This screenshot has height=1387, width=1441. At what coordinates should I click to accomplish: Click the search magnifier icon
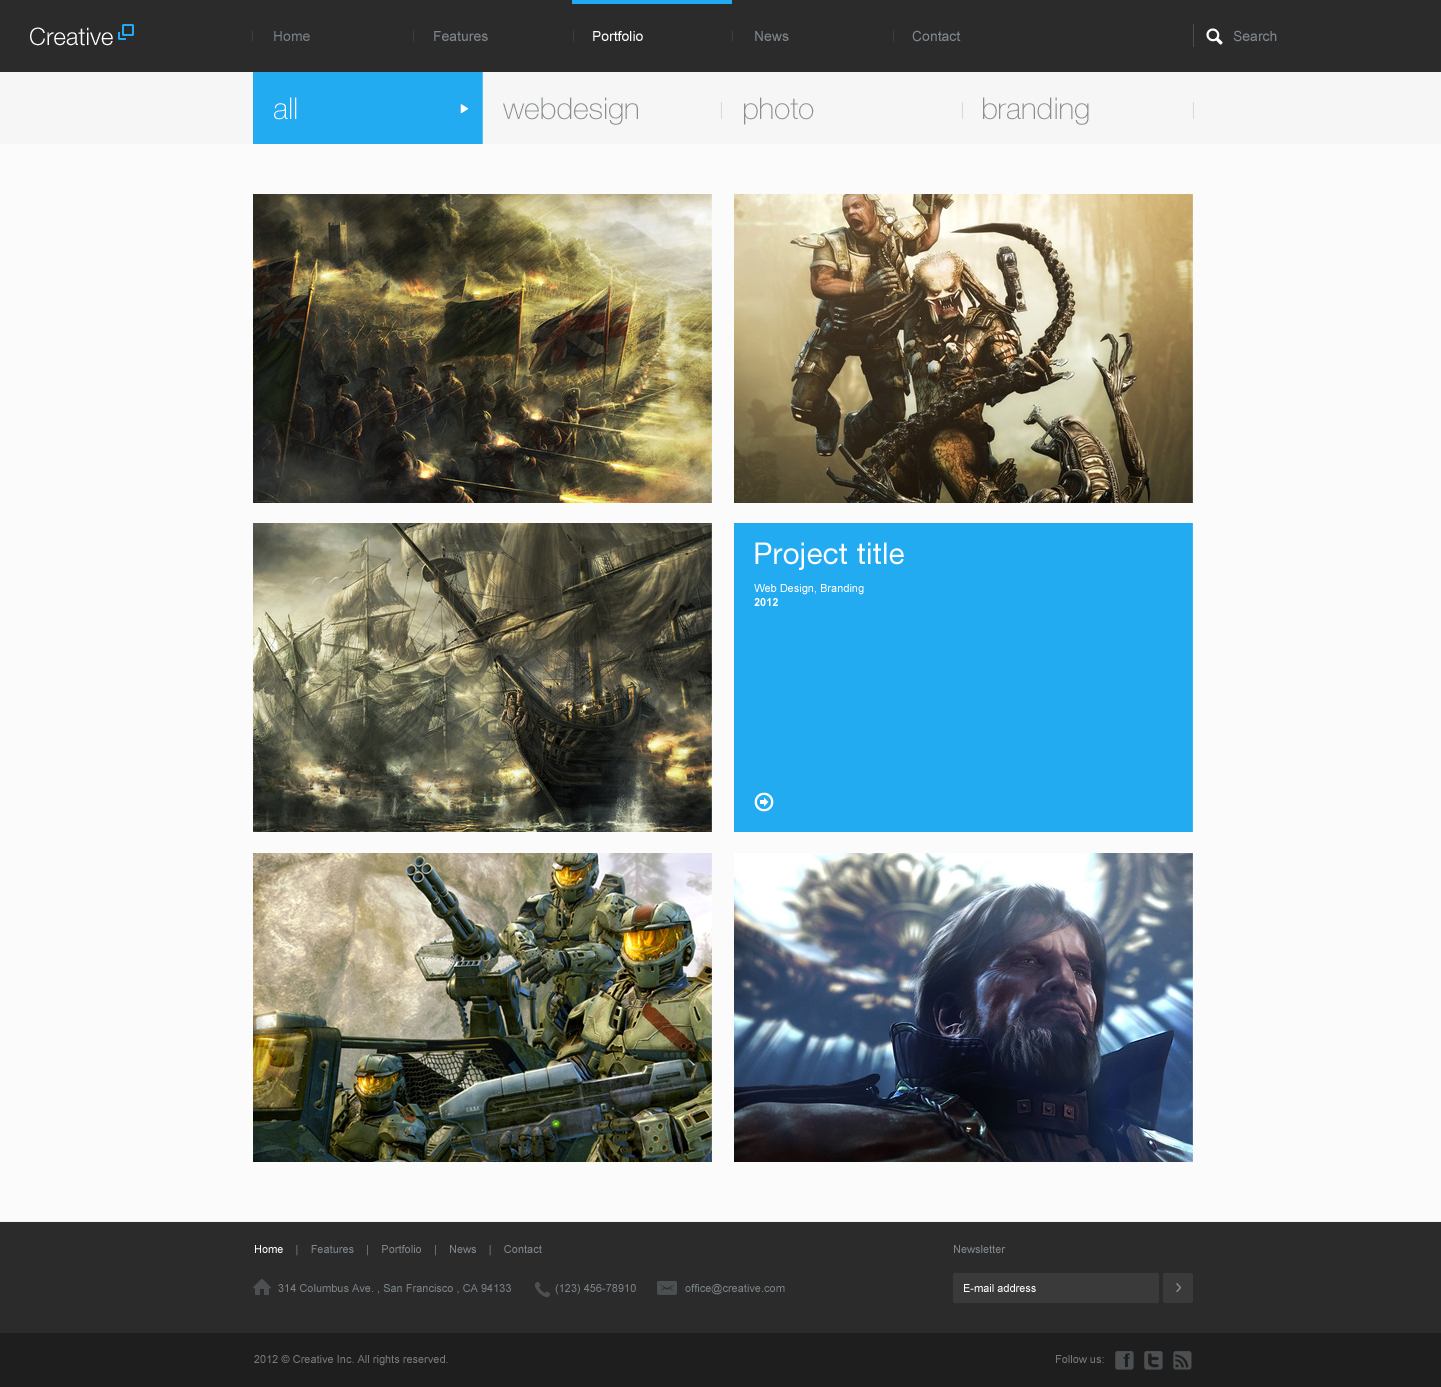1214,37
